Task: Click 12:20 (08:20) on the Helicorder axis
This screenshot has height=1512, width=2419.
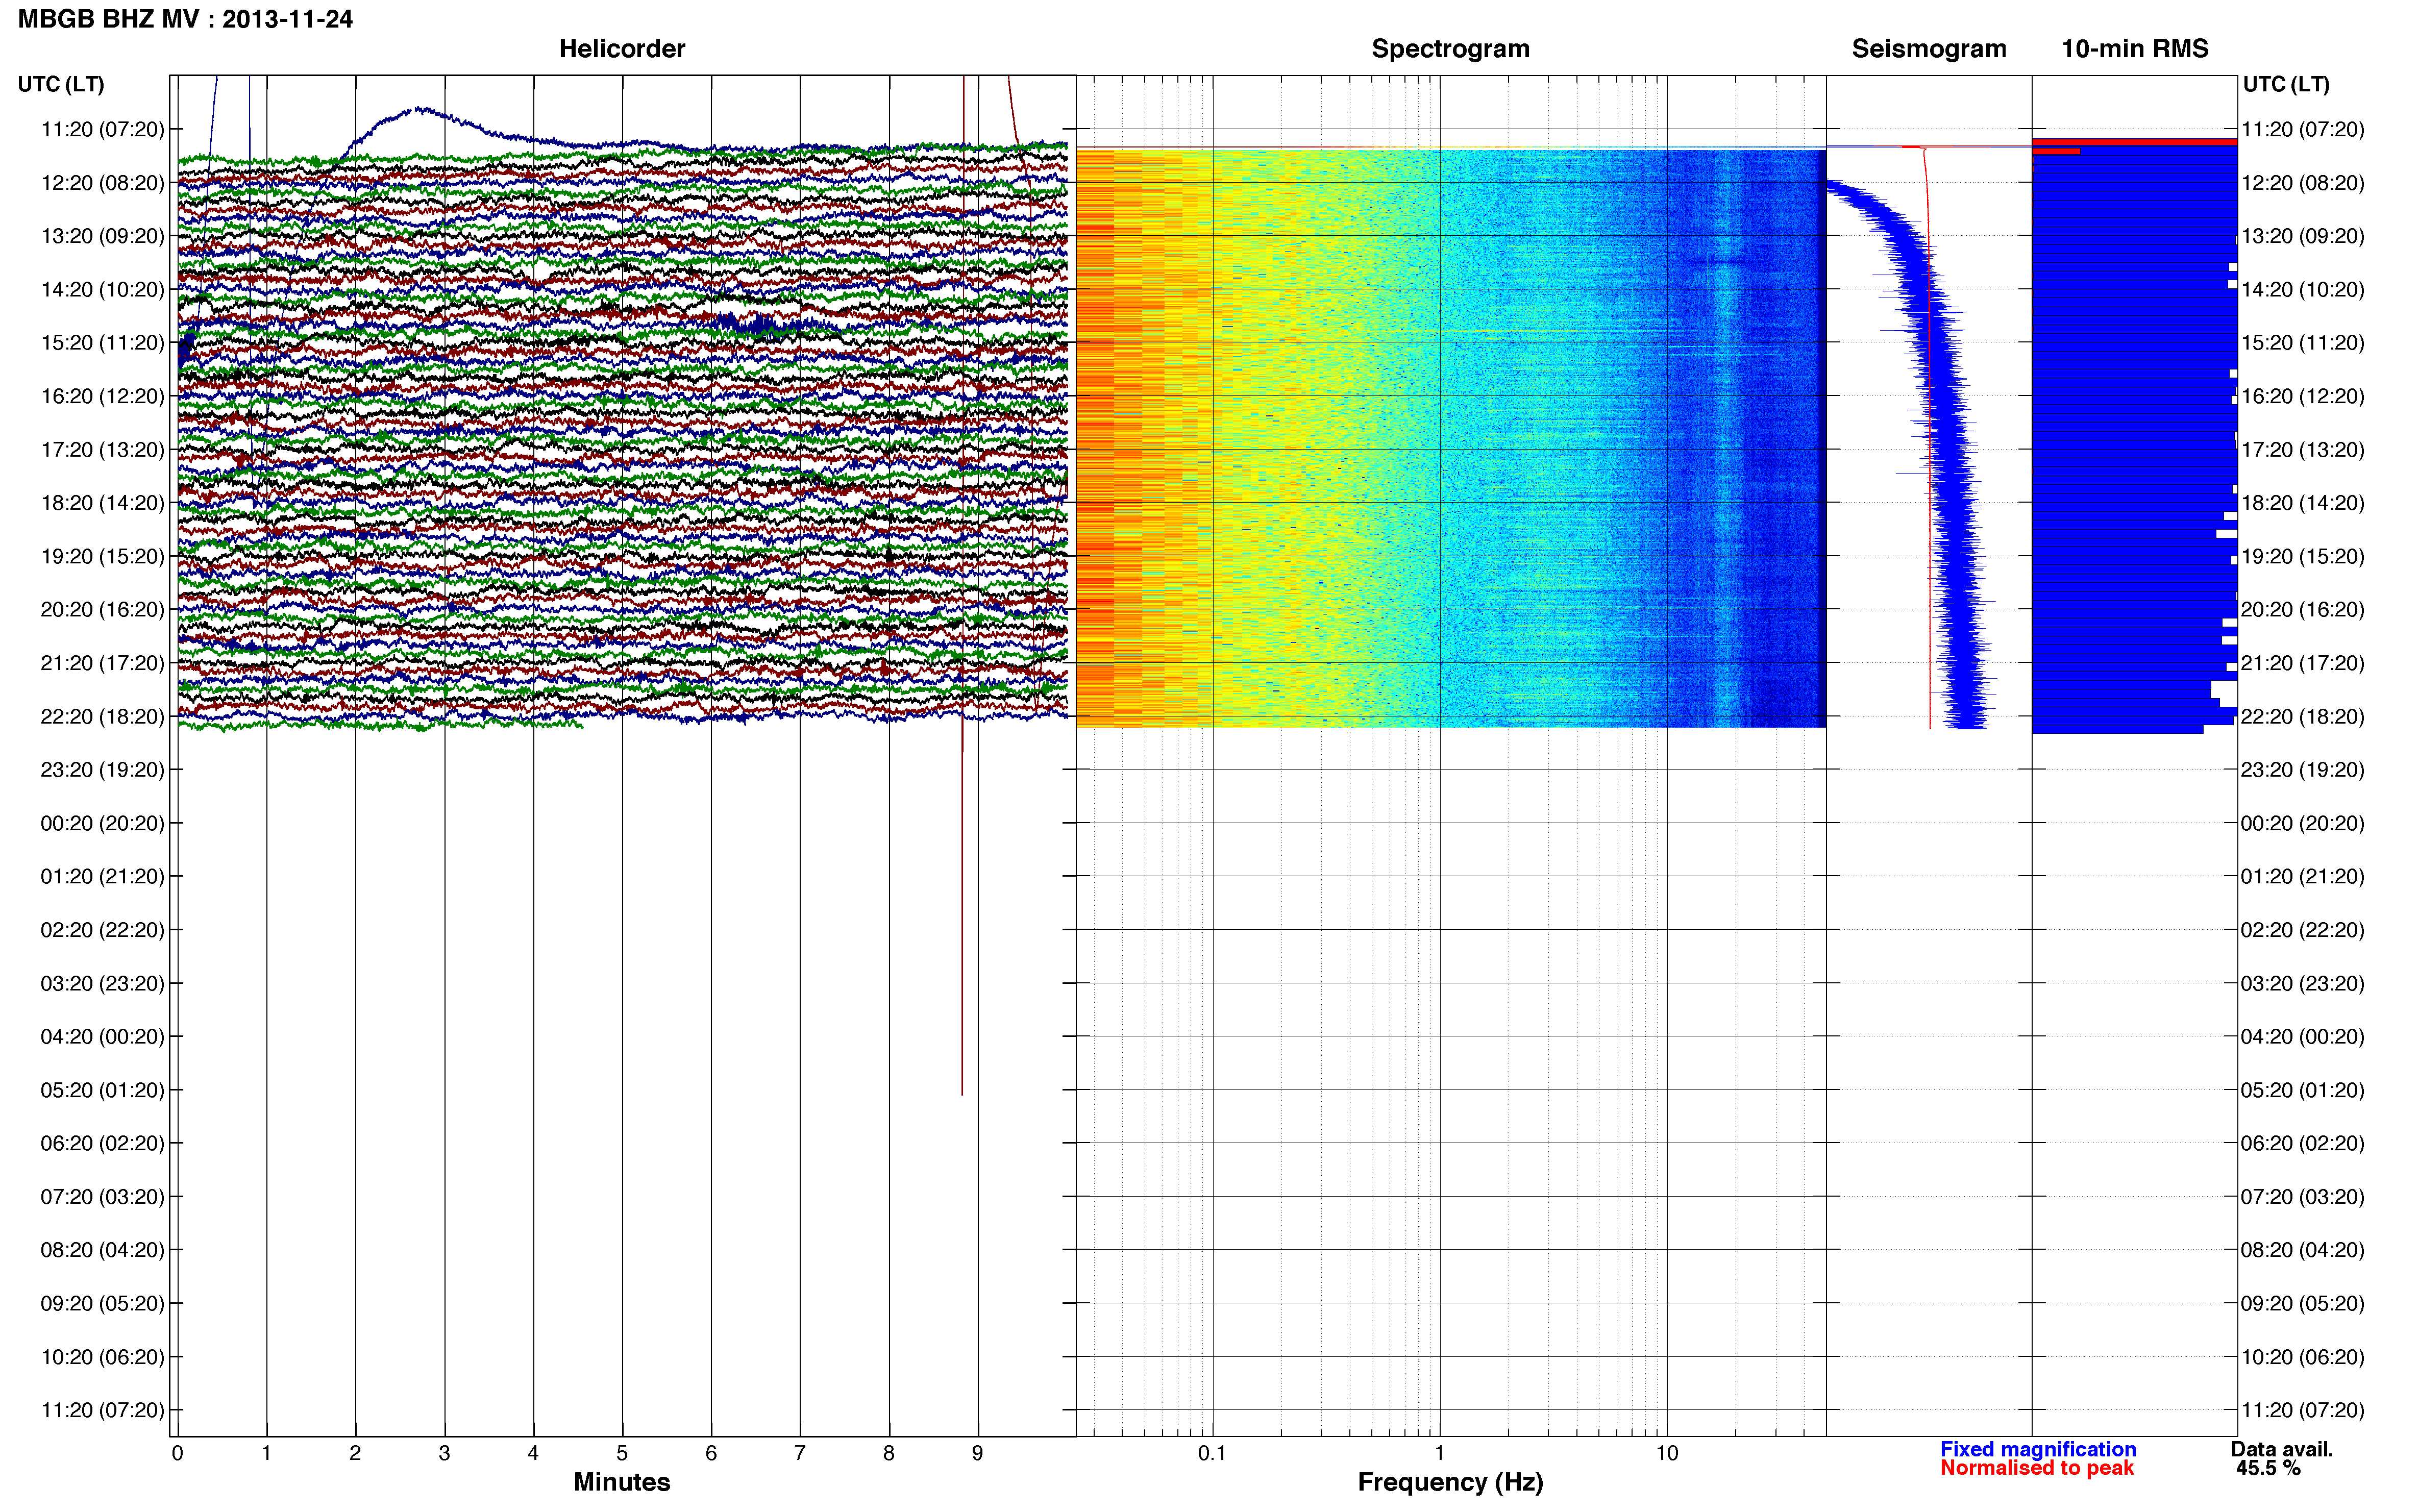Action: pos(102,183)
